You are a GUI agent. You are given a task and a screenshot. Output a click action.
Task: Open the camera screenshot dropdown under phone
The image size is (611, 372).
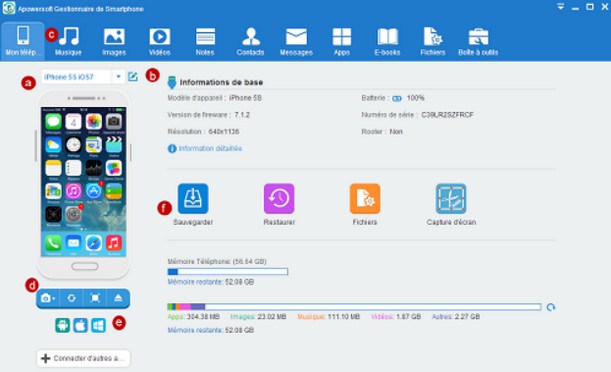[48, 298]
